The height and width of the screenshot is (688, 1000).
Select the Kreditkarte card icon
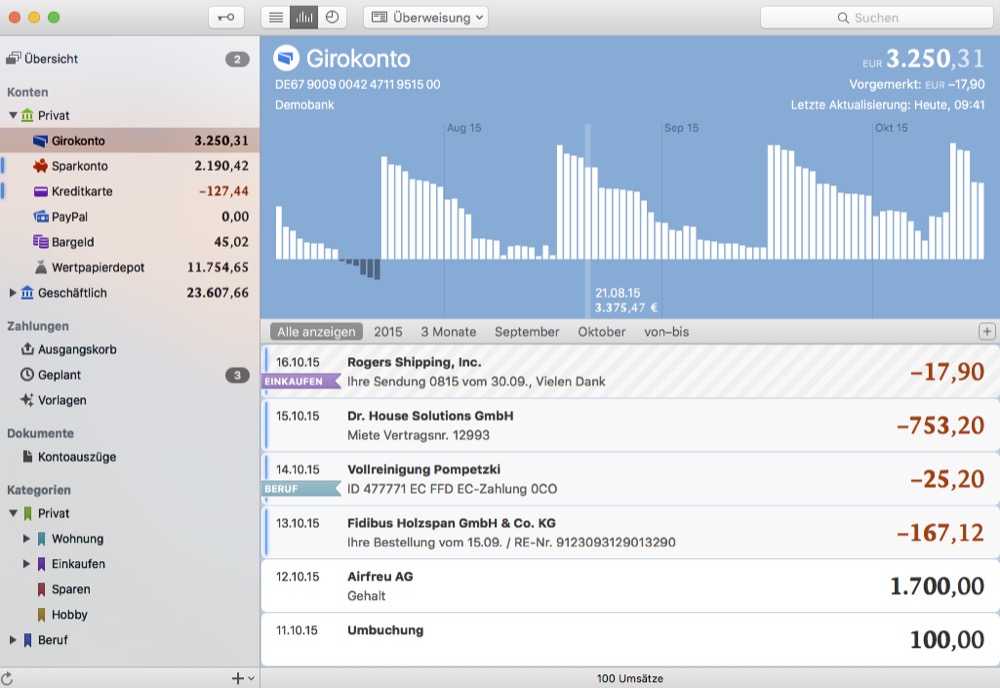click(41, 191)
